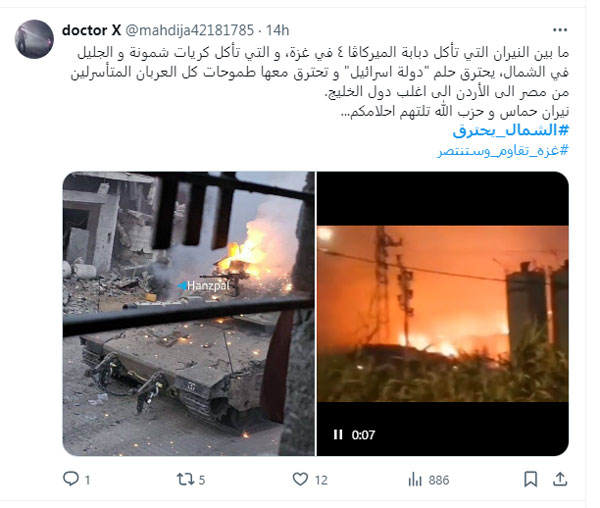Click the 886 views count

coord(439,480)
